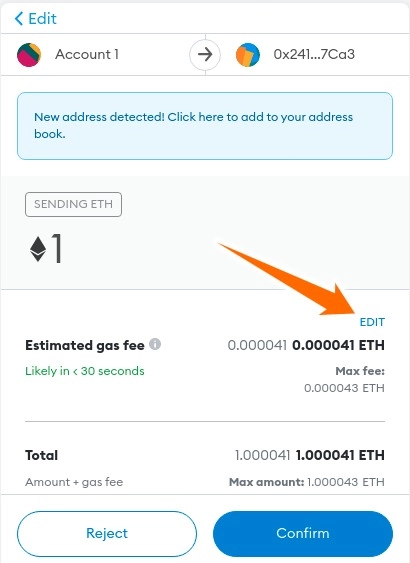Click the bold 0.000041 ETH gas fee value
The width and height of the screenshot is (410, 563).
pyautogui.click(x=338, y=345)
